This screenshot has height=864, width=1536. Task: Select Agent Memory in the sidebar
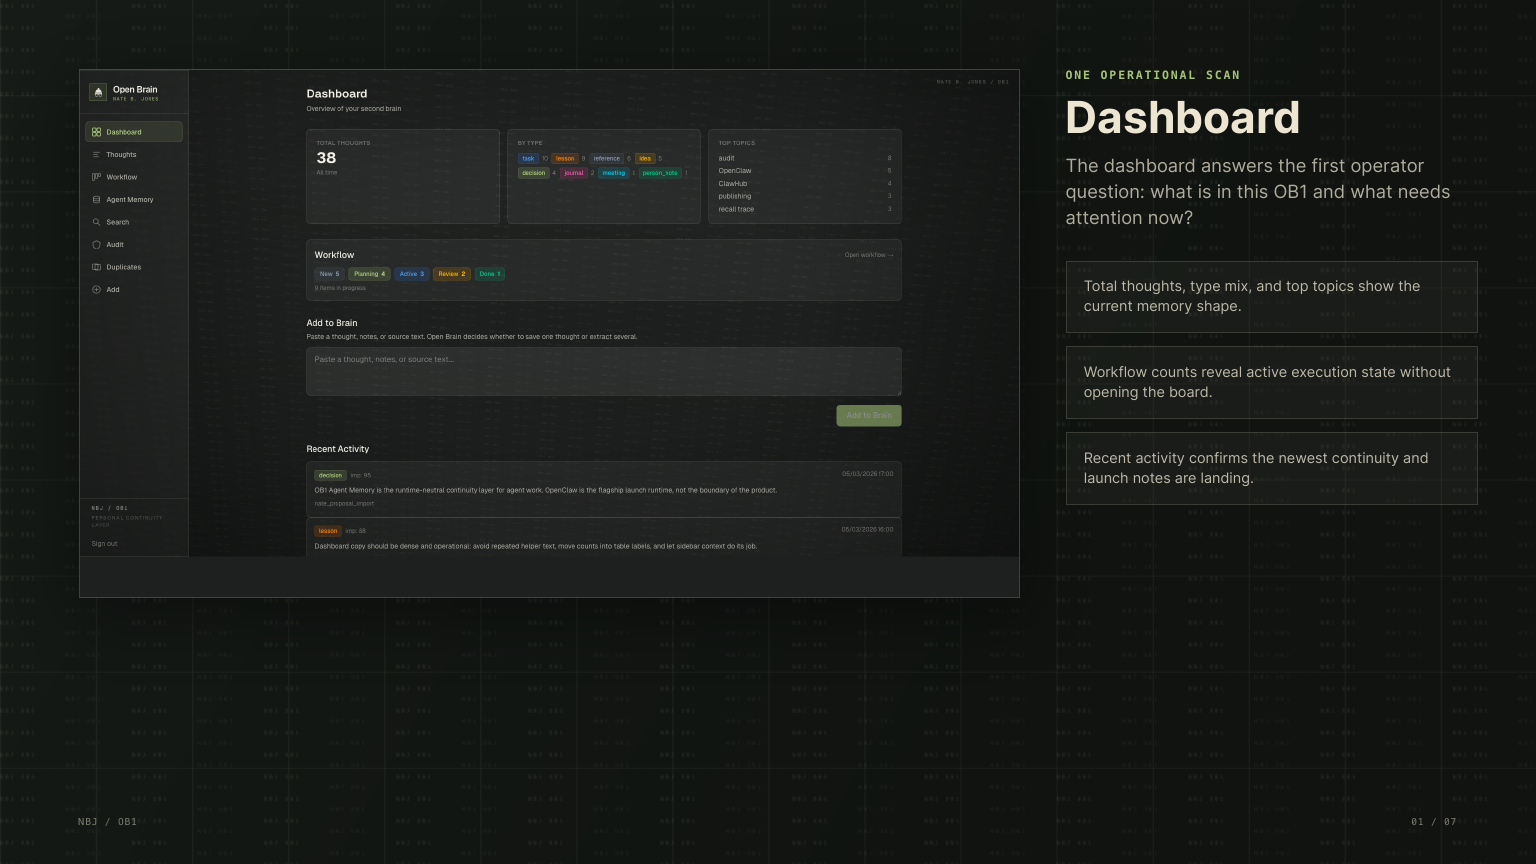[x=134, y=200]
